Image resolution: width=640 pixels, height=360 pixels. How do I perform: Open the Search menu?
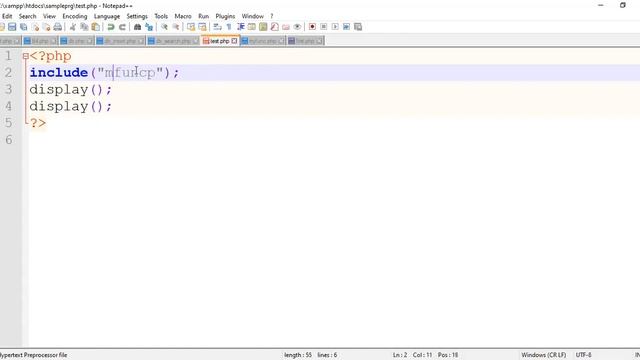pyautogui.click(x=27, y=16)
